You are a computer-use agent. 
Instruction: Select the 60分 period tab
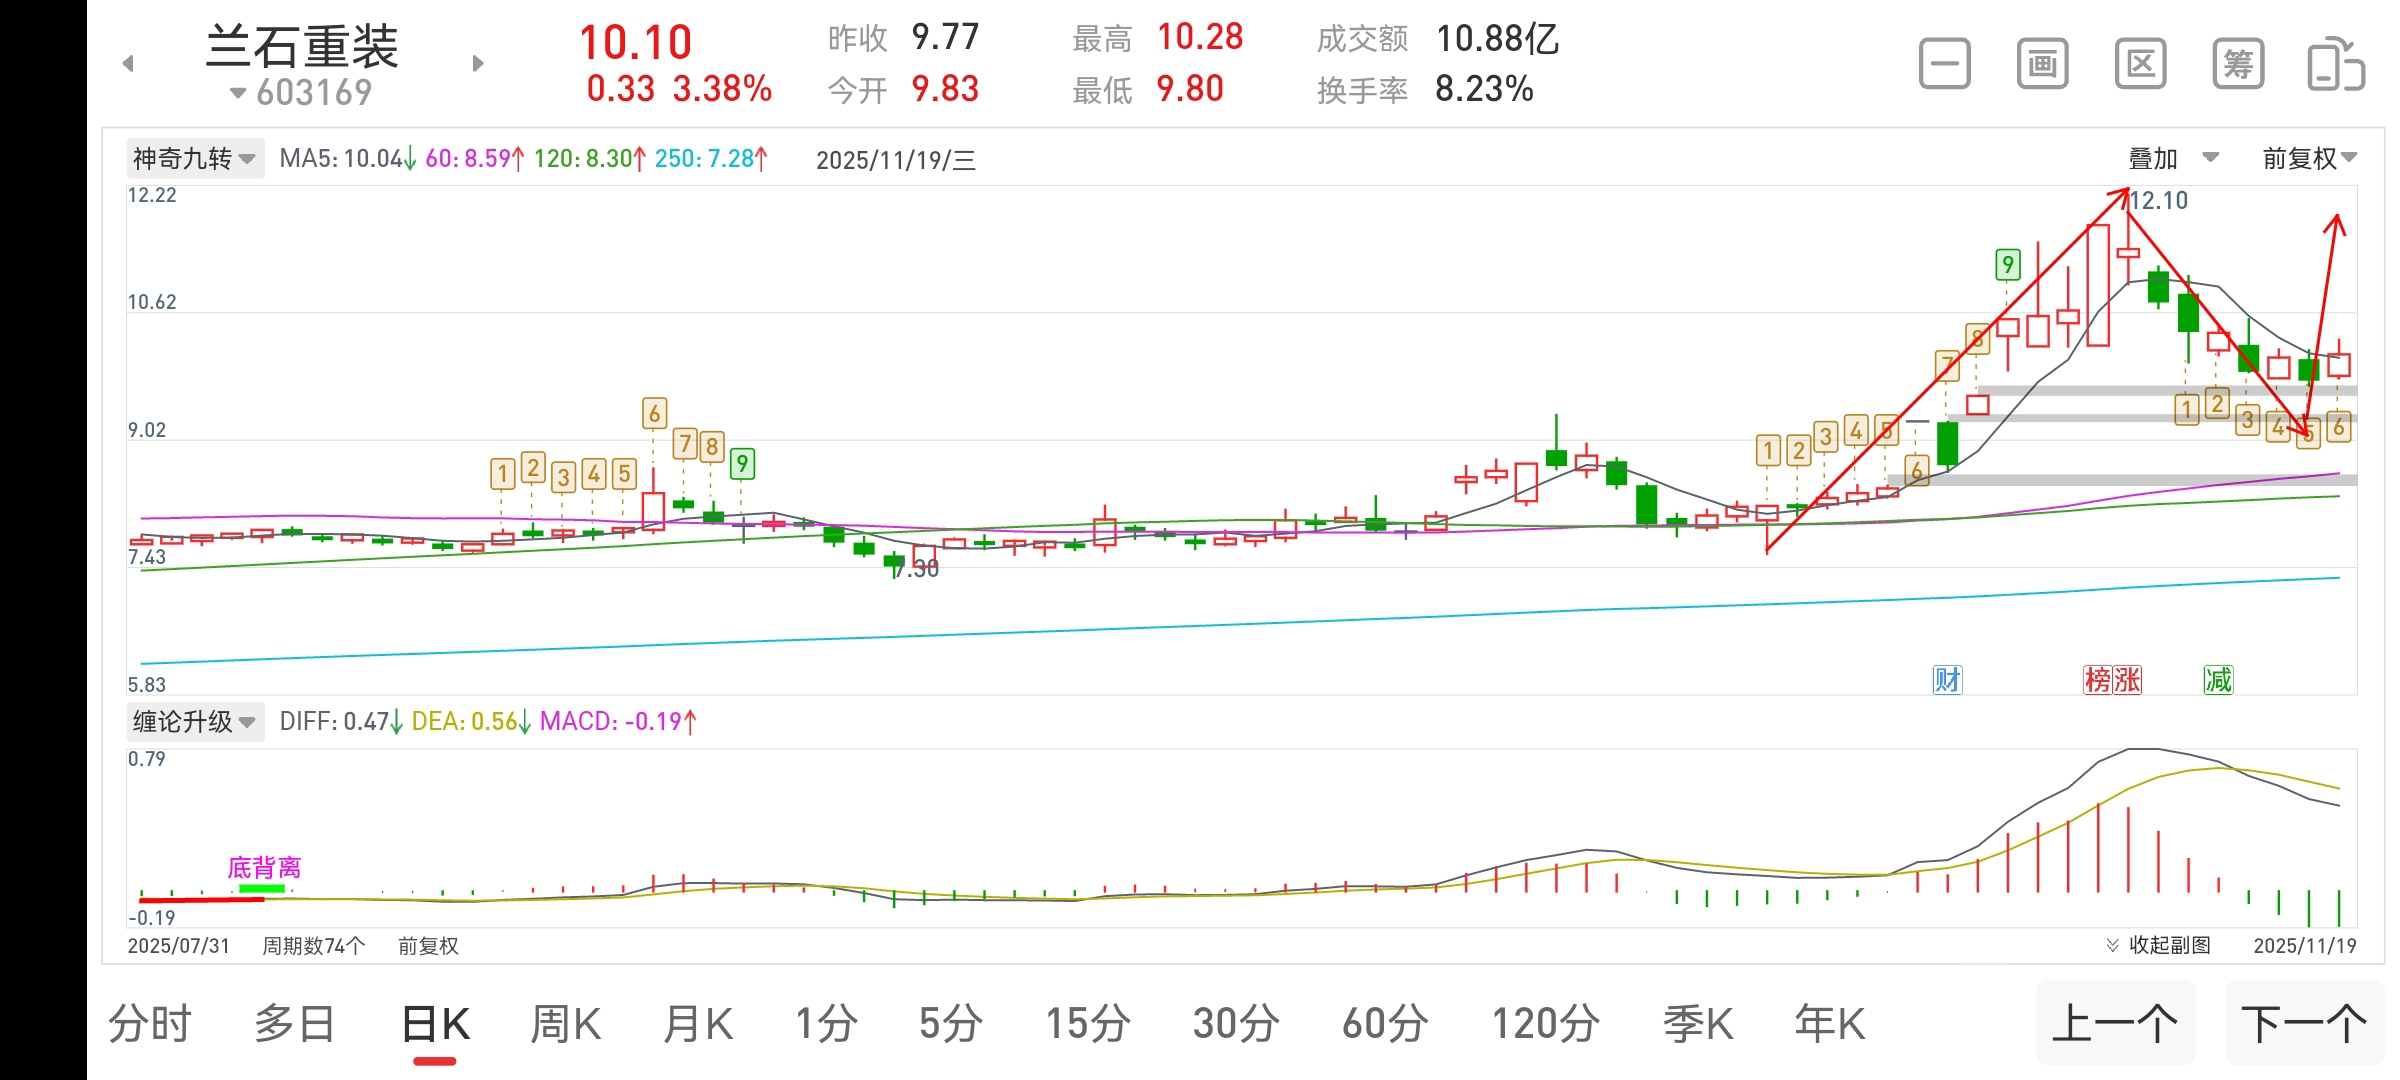[x=1384, y=1025]
